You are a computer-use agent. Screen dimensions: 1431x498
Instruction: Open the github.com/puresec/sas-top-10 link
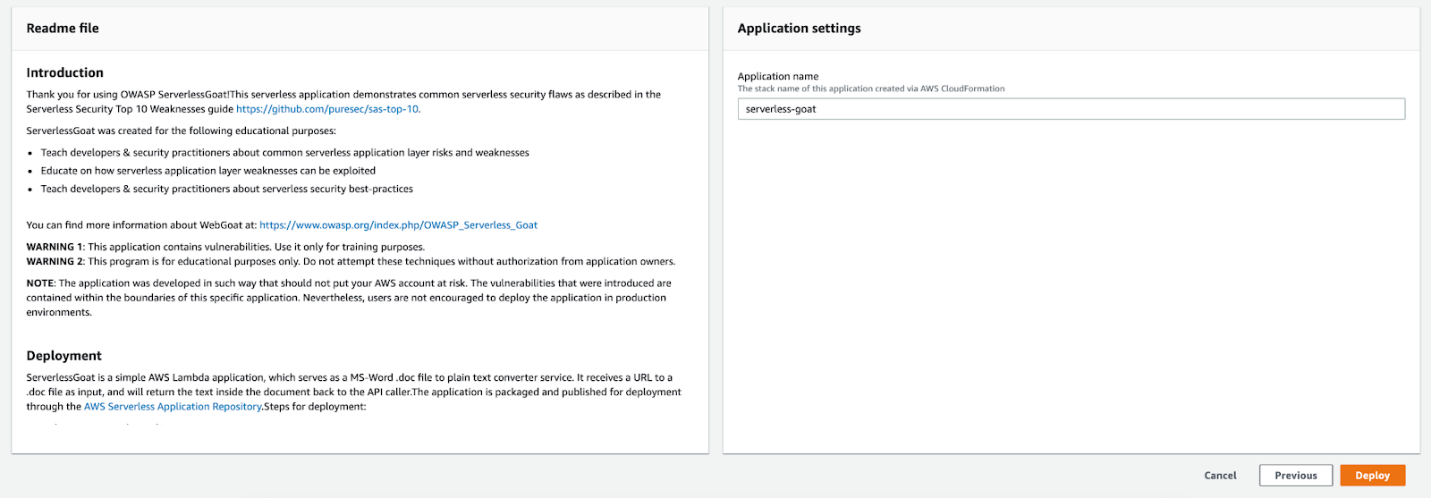click(x=328, y=109)
